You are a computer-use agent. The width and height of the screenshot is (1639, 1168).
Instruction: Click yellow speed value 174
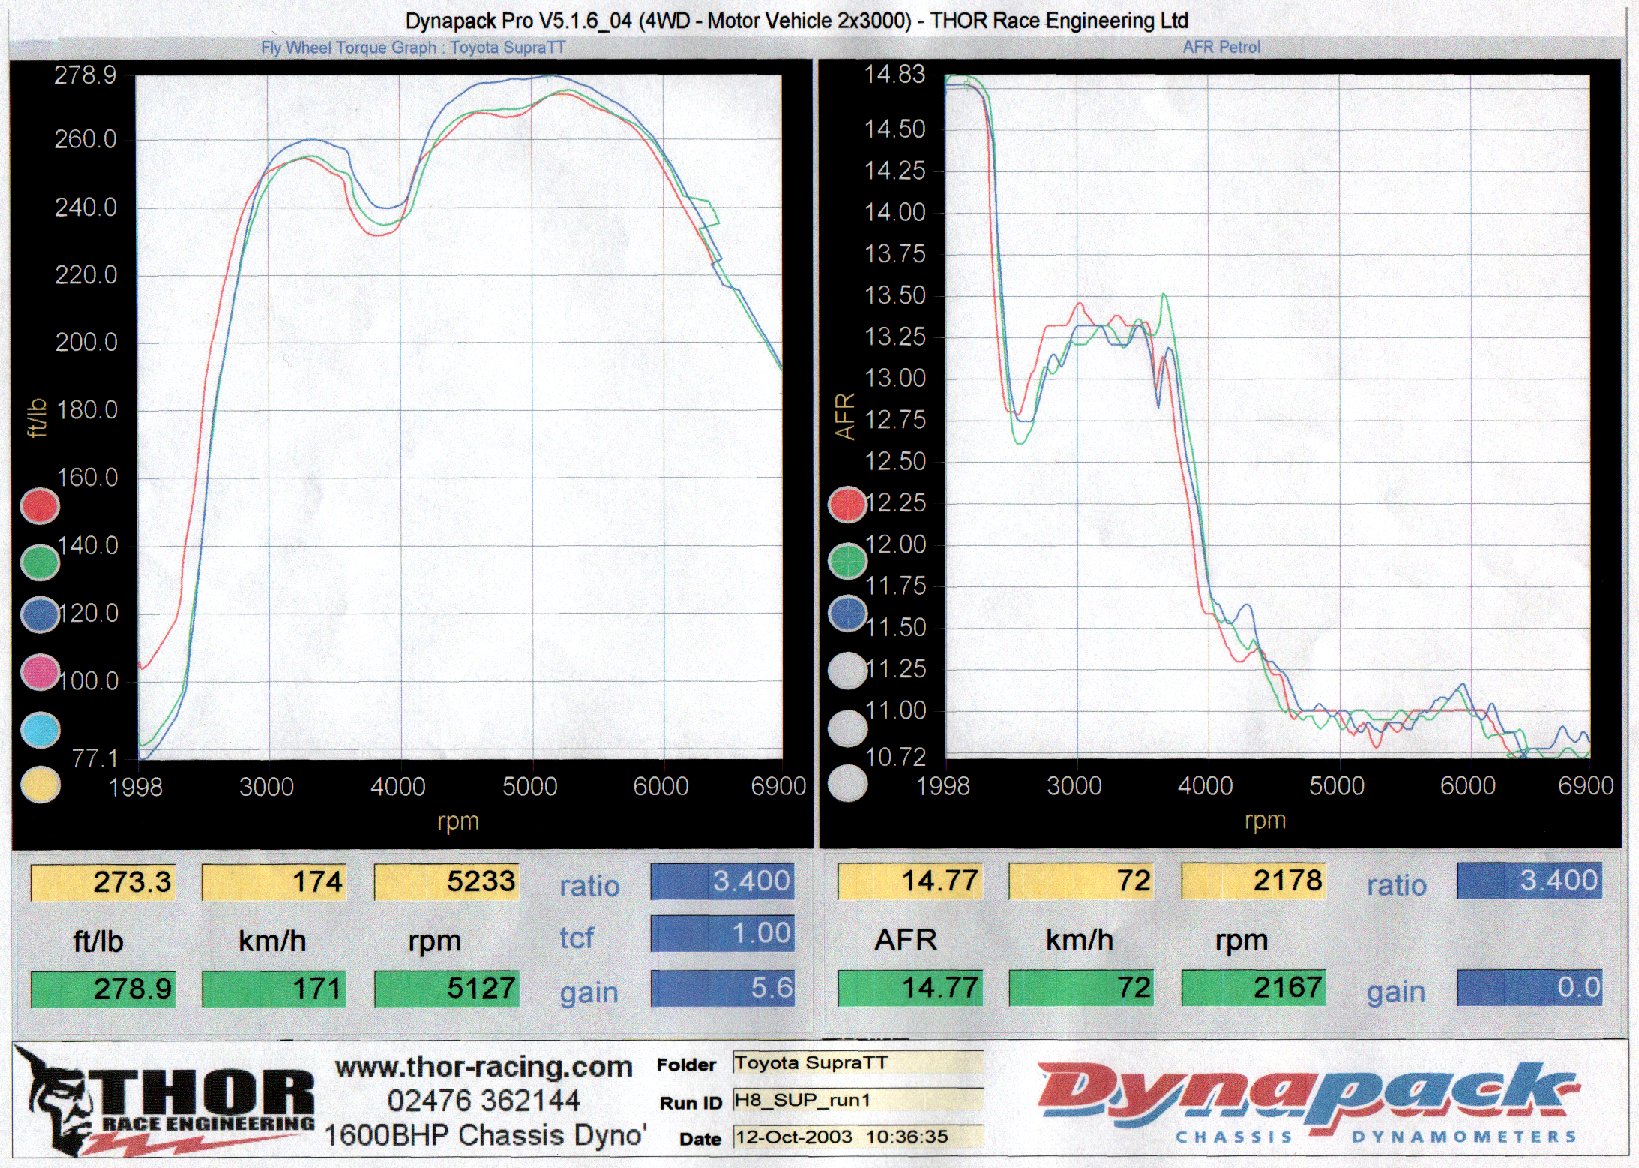pyautogui.click(x=274, y=882)
